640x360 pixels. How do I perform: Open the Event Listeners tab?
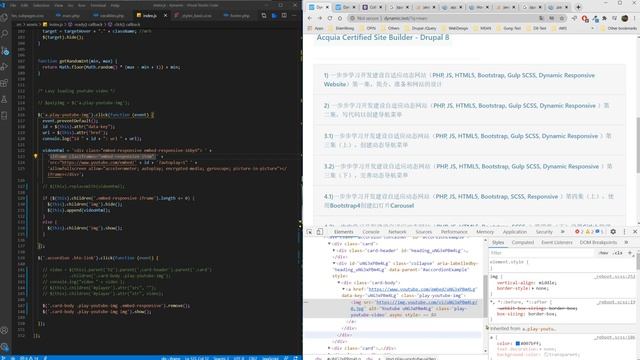click(557, 242)
